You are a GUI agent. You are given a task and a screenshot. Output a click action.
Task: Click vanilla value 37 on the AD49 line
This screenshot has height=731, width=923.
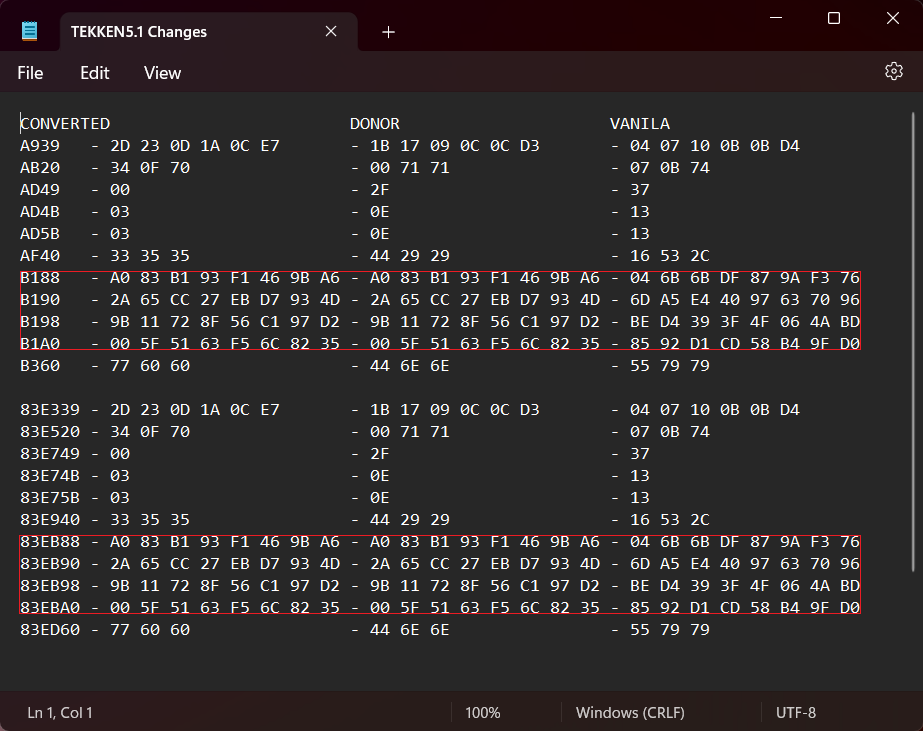pyautogui.click(x=640, y=190)
